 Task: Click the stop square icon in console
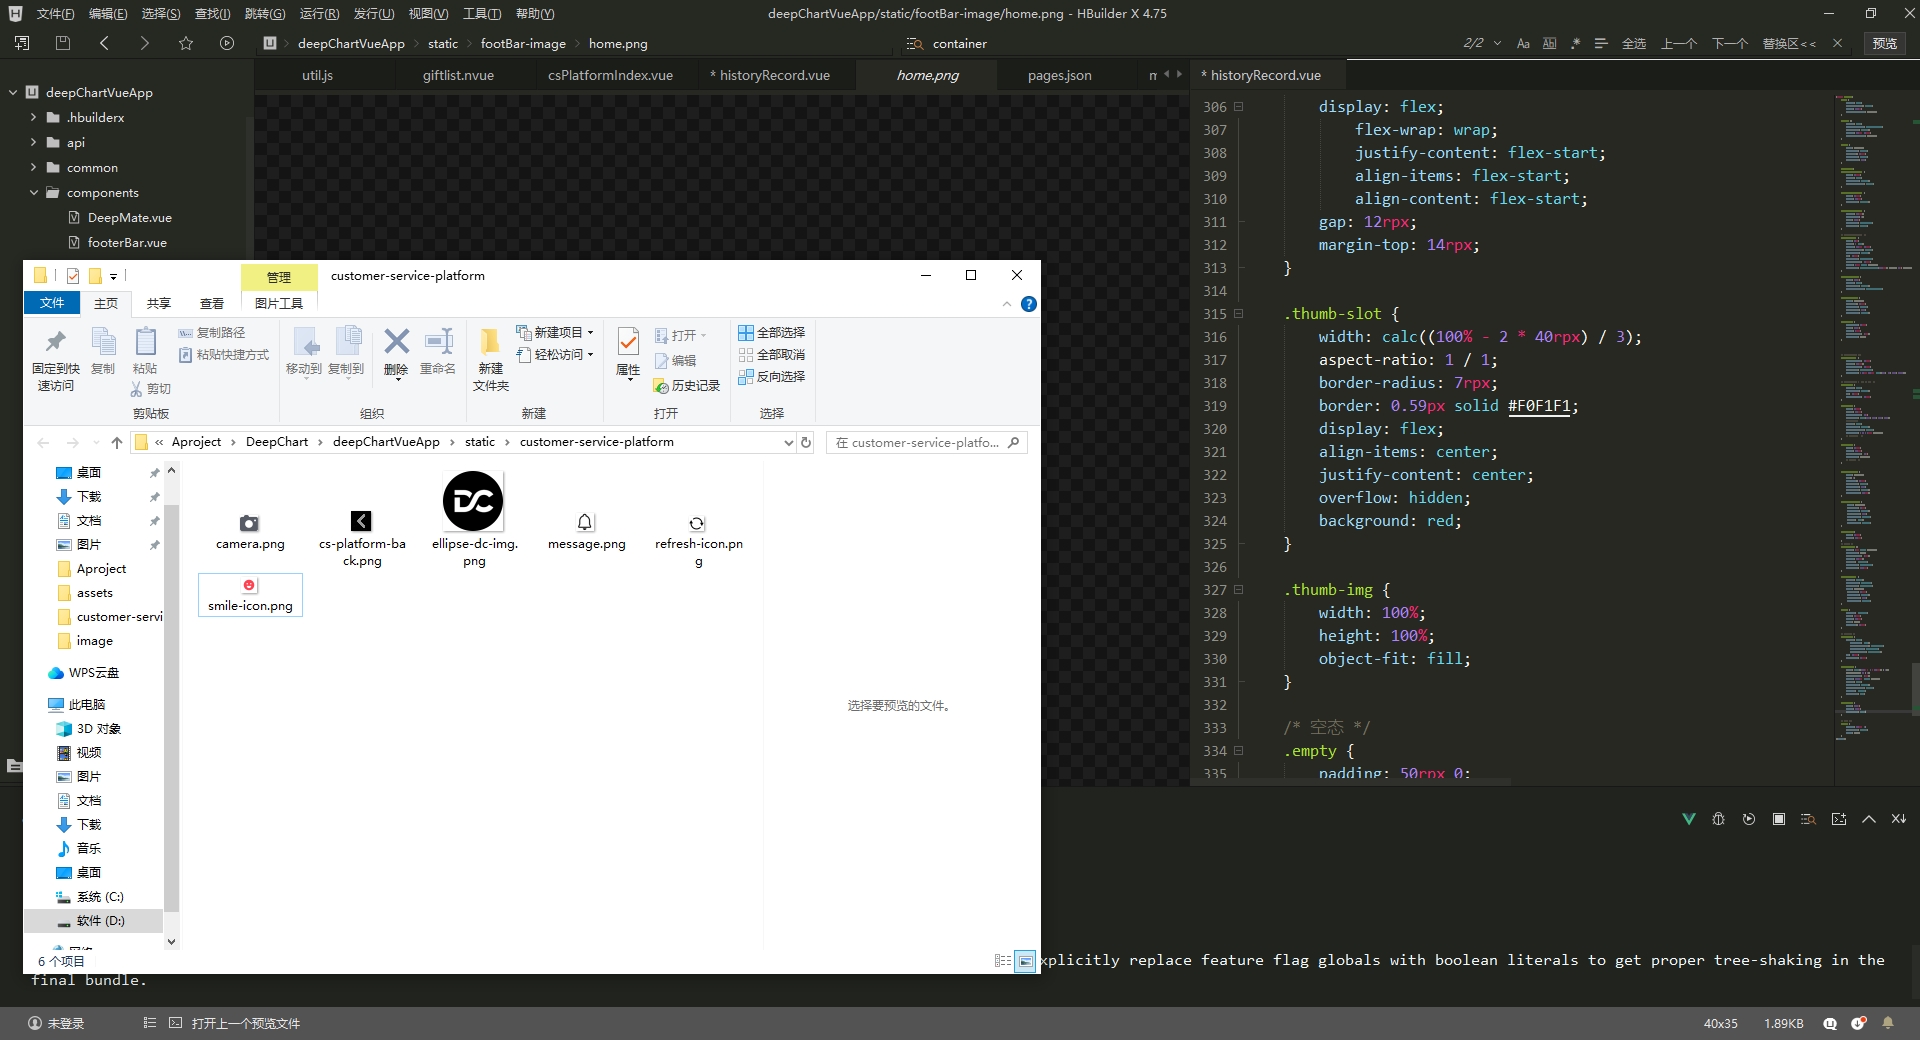(x=1778, y=819)
